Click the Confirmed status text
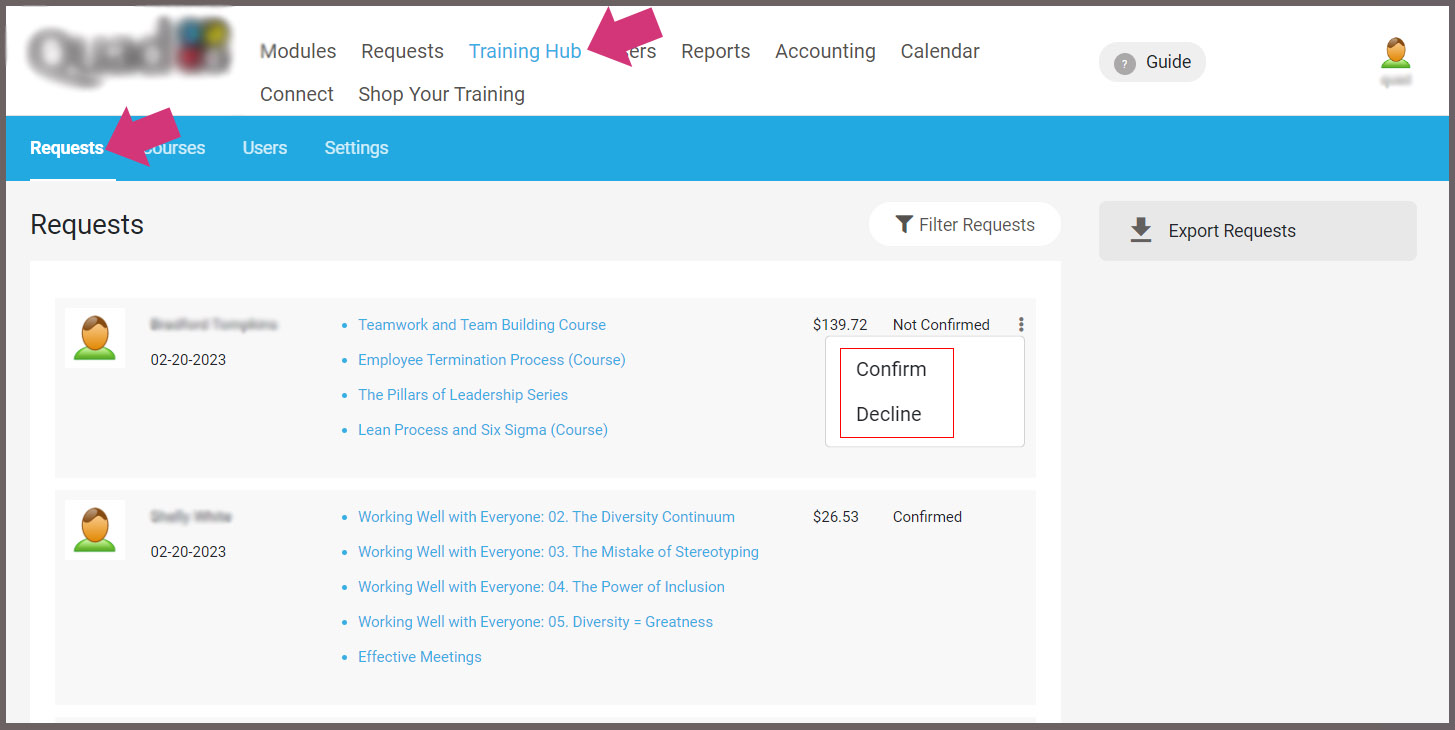 [x=927, y=517]
